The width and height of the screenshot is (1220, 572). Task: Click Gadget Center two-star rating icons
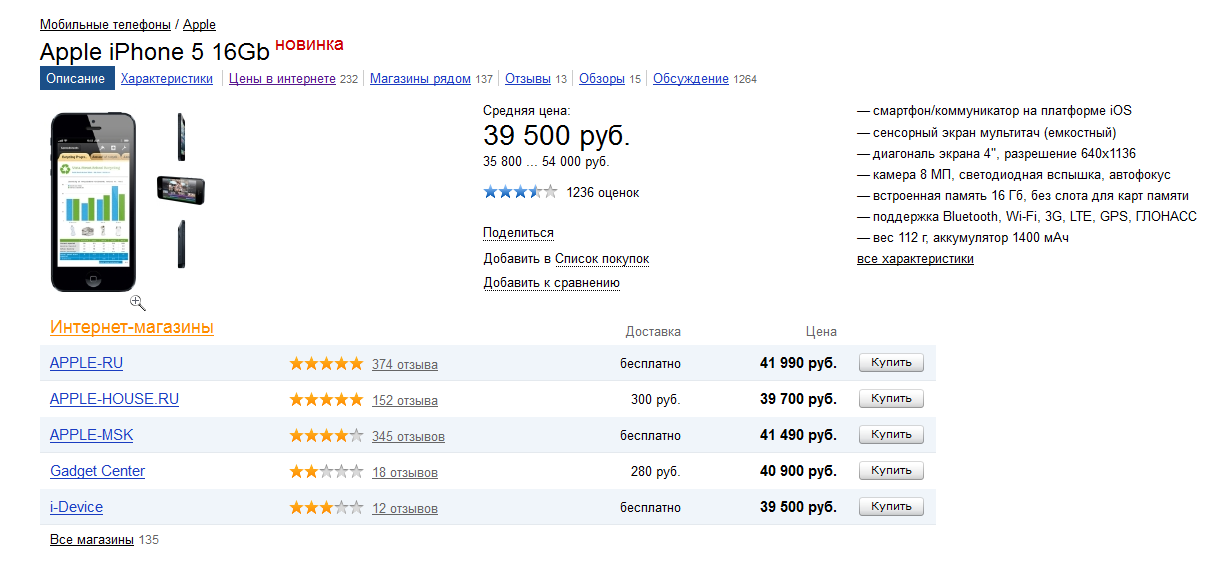[326, 471]
